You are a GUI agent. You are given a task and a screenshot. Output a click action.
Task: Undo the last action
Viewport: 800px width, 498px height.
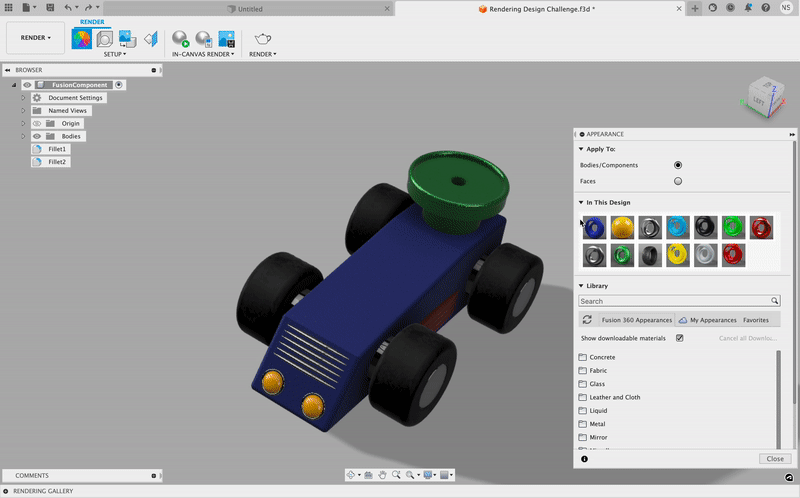68,8
